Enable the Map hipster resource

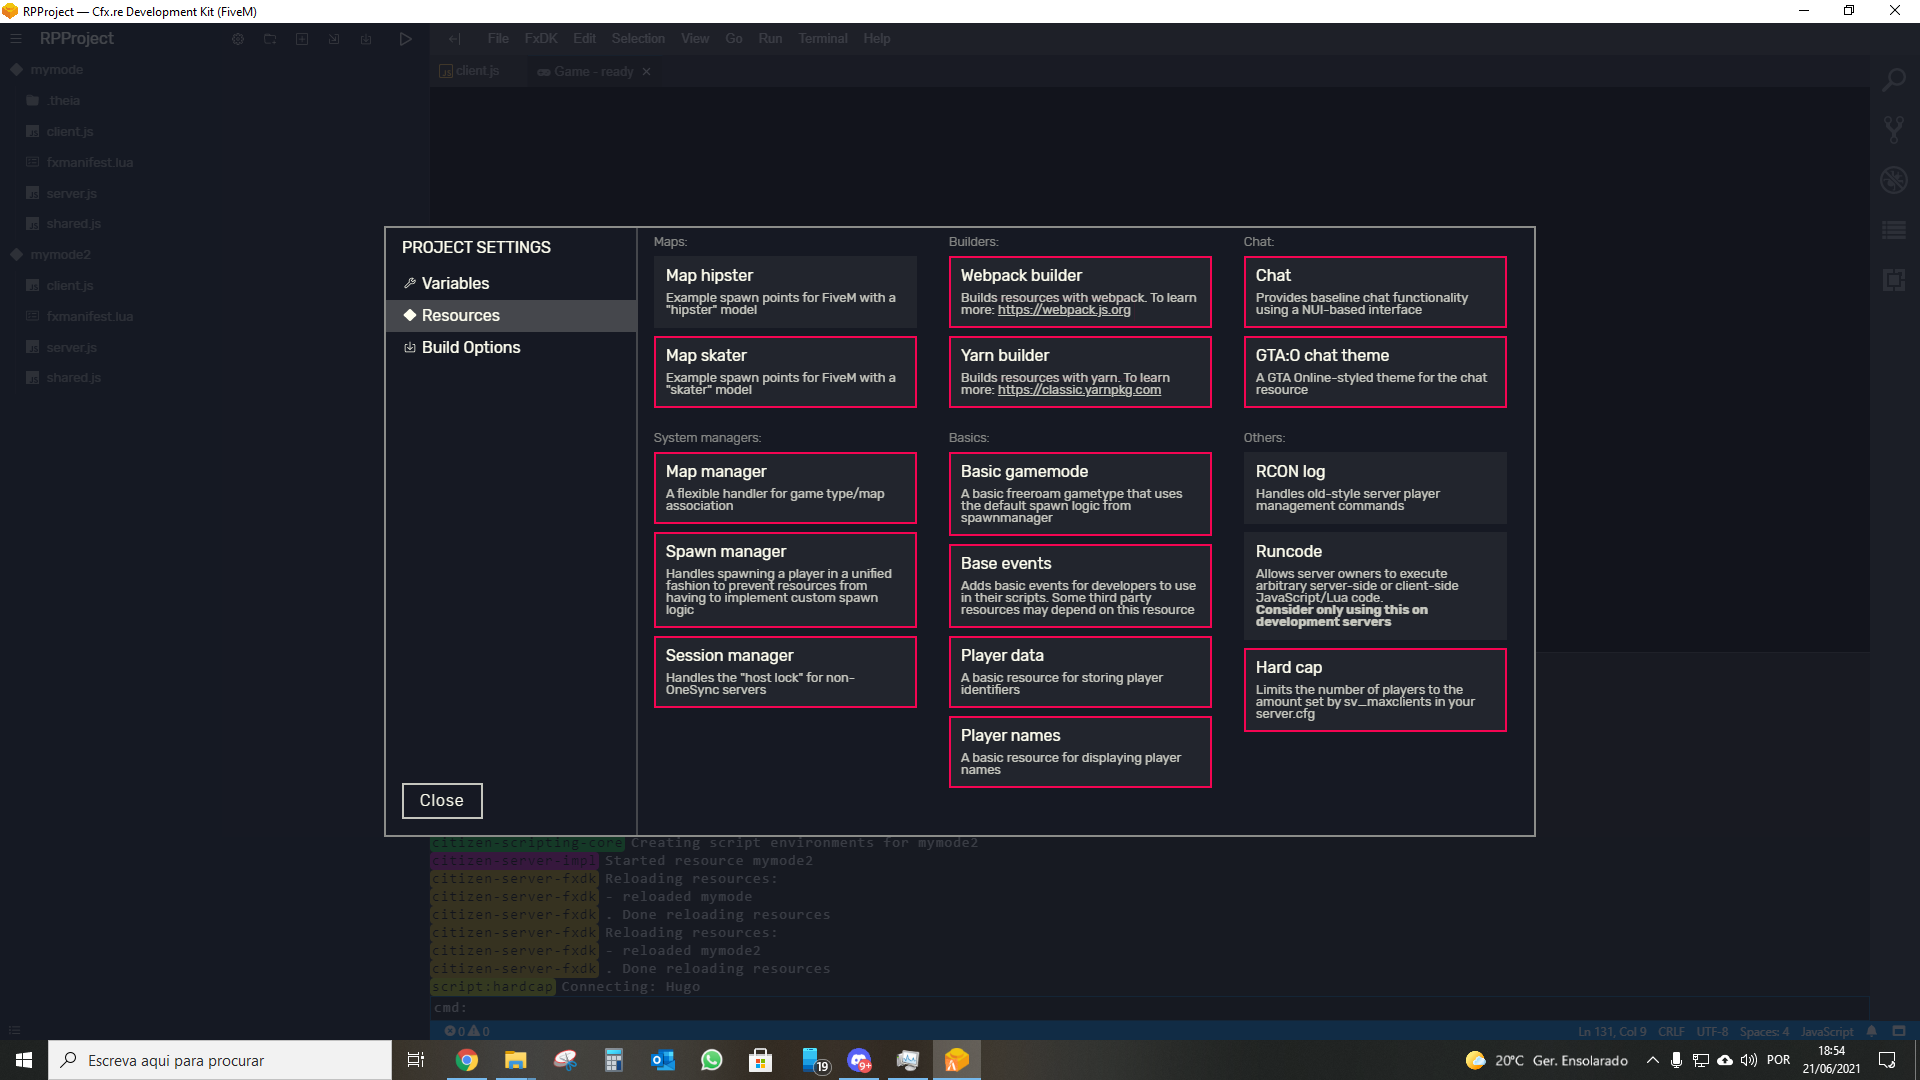click(785, 292)
